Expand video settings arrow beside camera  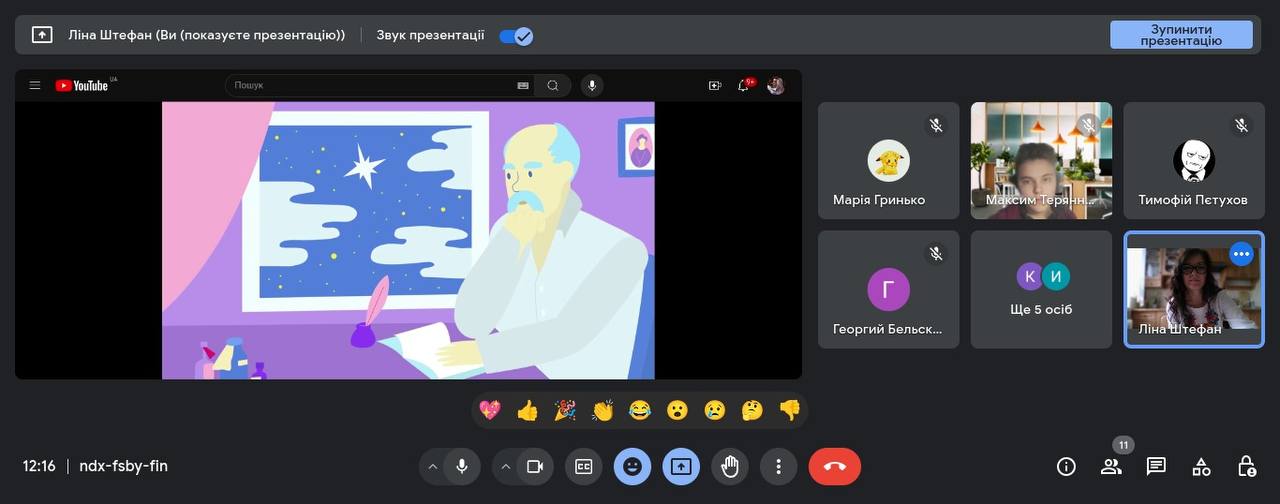[x=505, y=466]
